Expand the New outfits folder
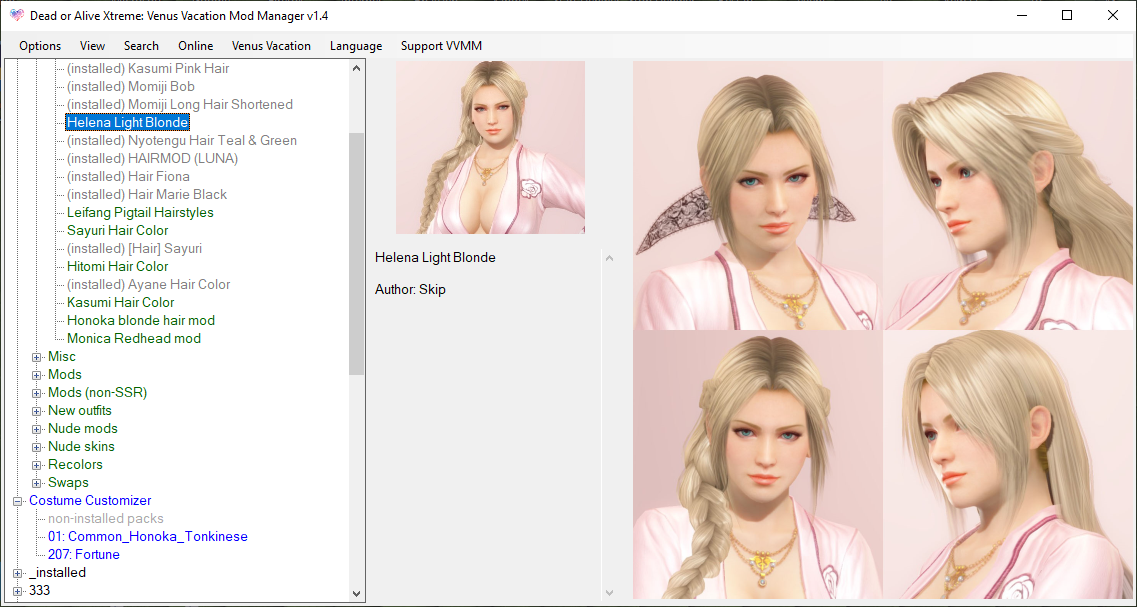 point(36,411)
